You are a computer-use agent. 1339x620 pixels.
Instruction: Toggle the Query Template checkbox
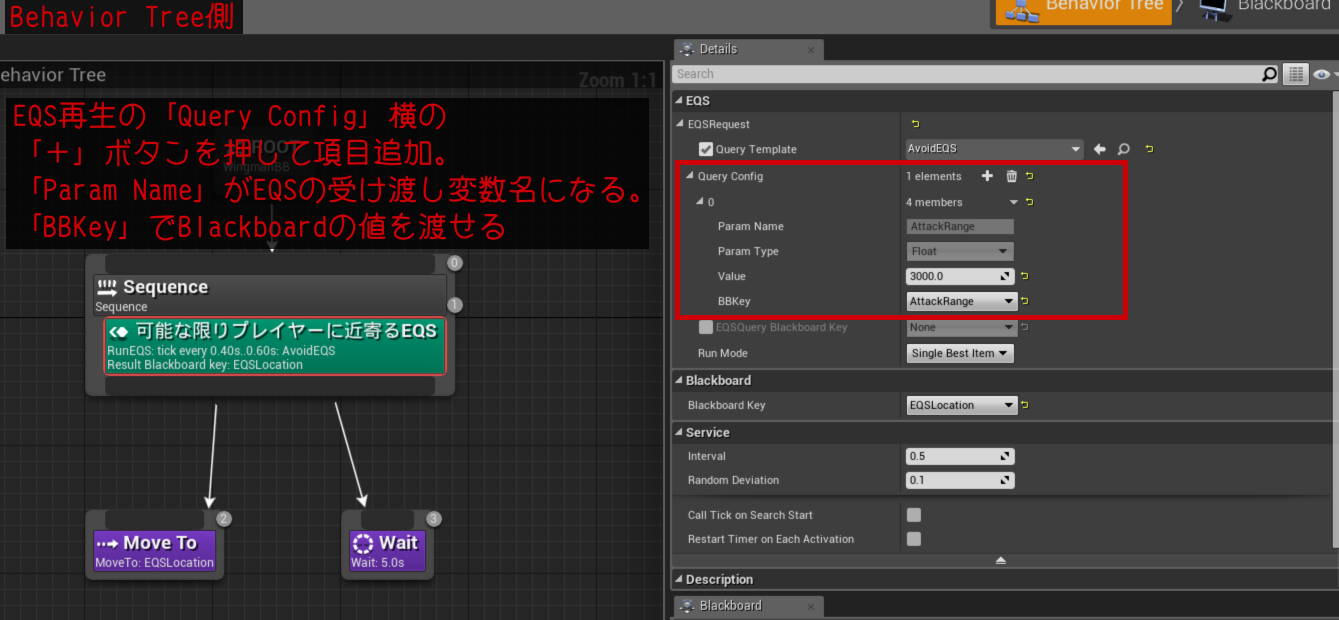pos(706,149)
